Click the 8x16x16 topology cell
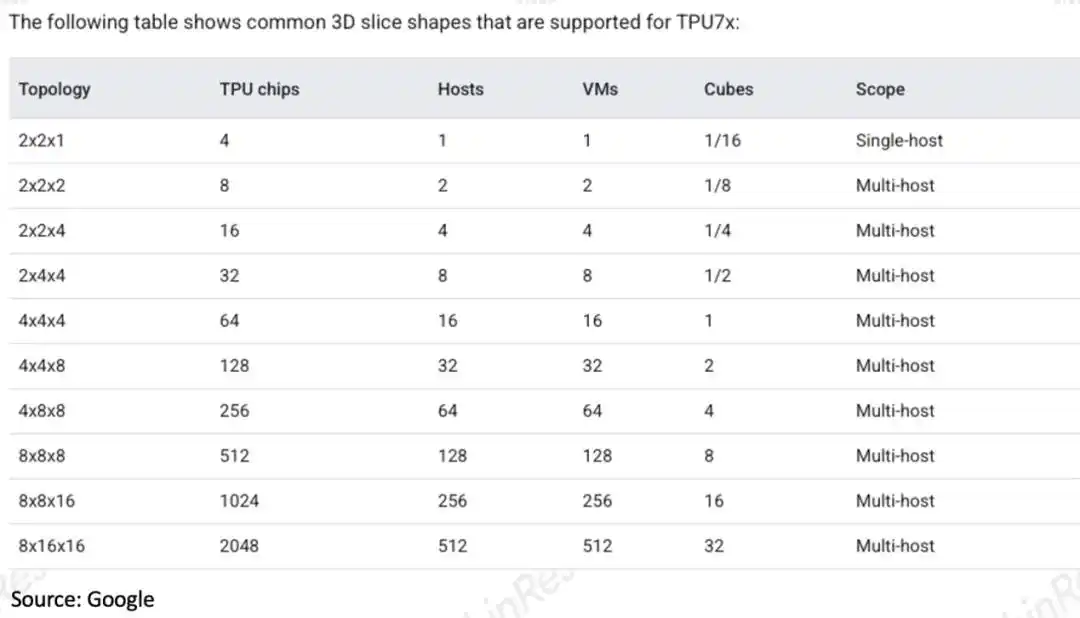Image resolution: width=1080 pixels, height=618 pixels. (x=52, y=546)
